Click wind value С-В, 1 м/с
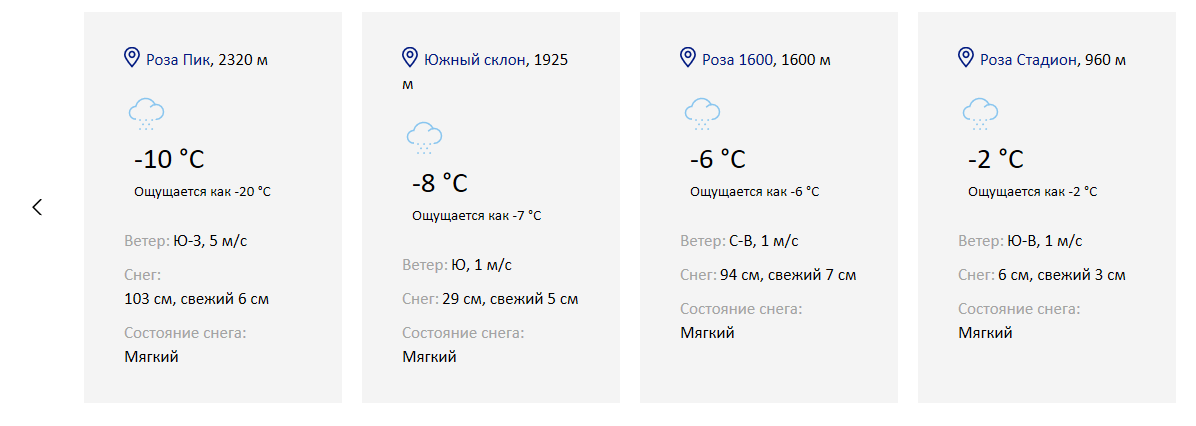The image size is (1196, 426). tap(763, 242)
